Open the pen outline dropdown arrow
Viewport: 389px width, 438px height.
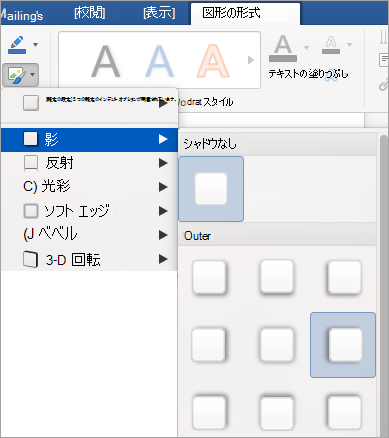[35, 45]
